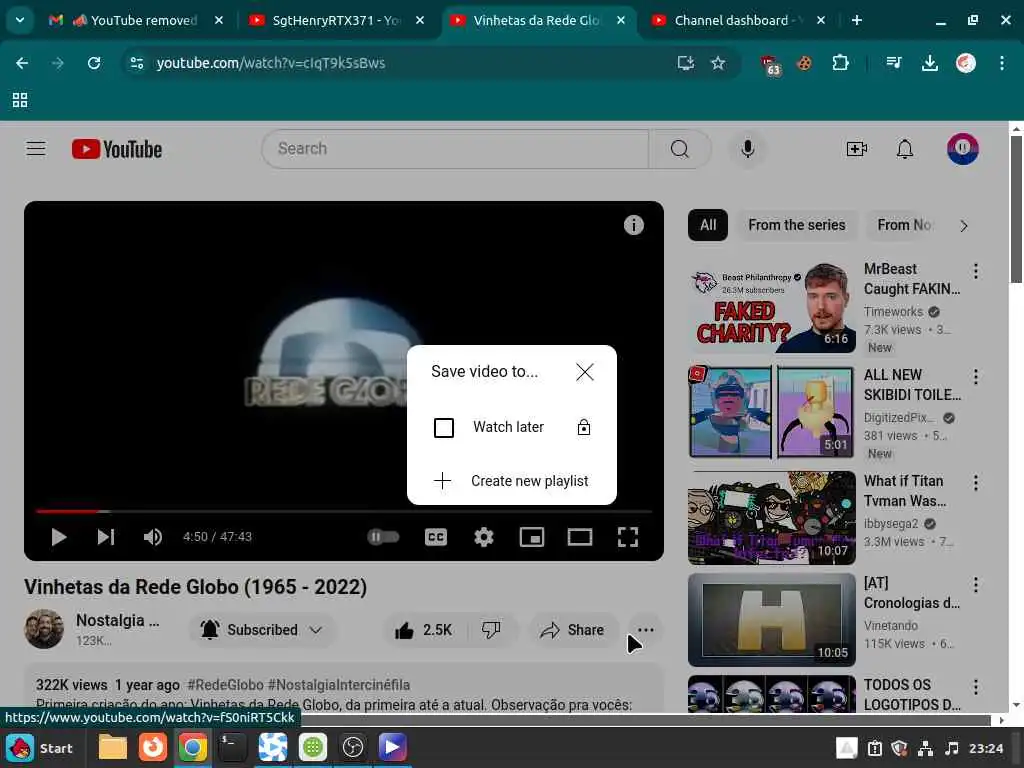This screenshot has height=768, width=1024.
Task: Go to YouTube home via logo
Action: 117,149
